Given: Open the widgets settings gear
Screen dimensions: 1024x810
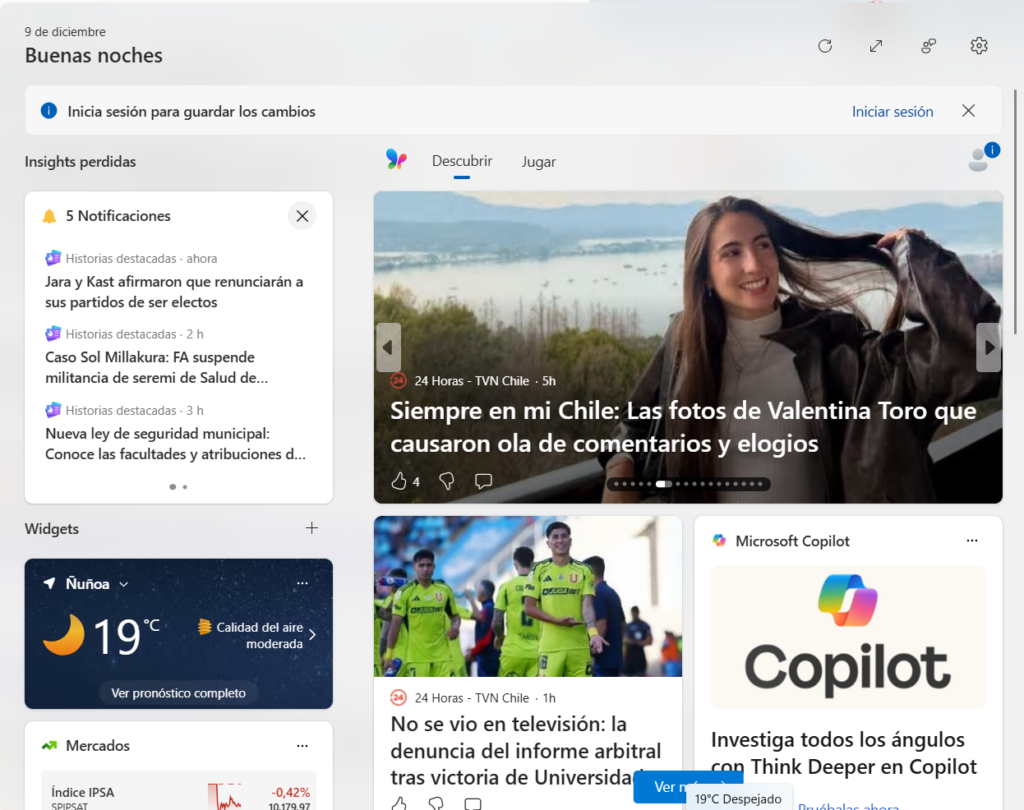Looking at the screenshot, I should pos(978,46).
